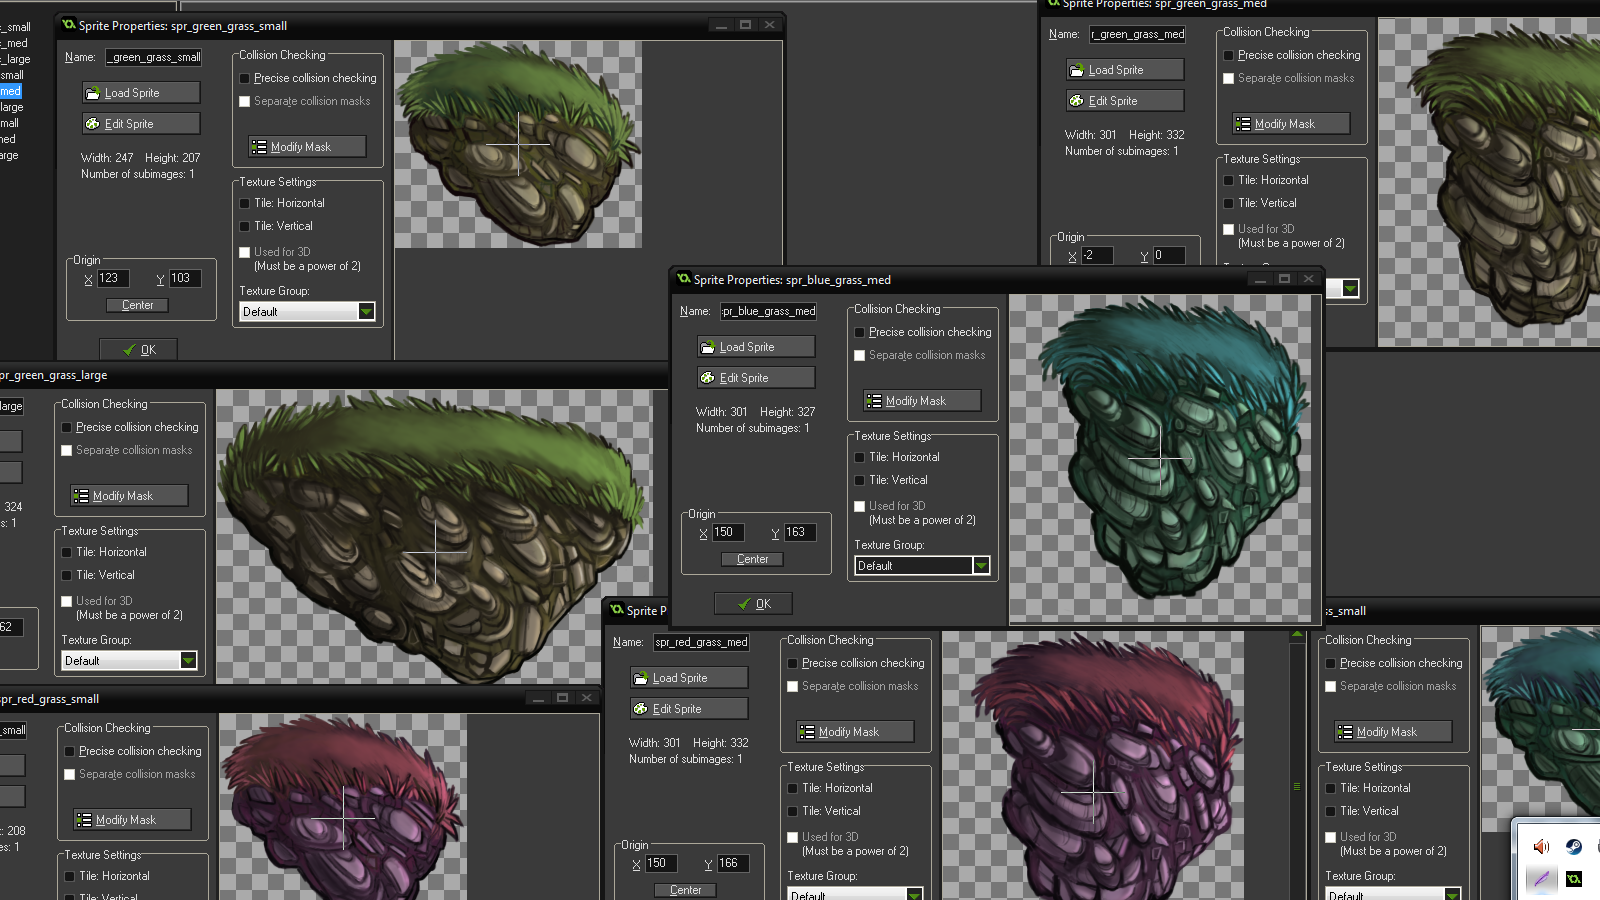Click Load Sprite in spr_green_grass_med window

pos(1124,69)
